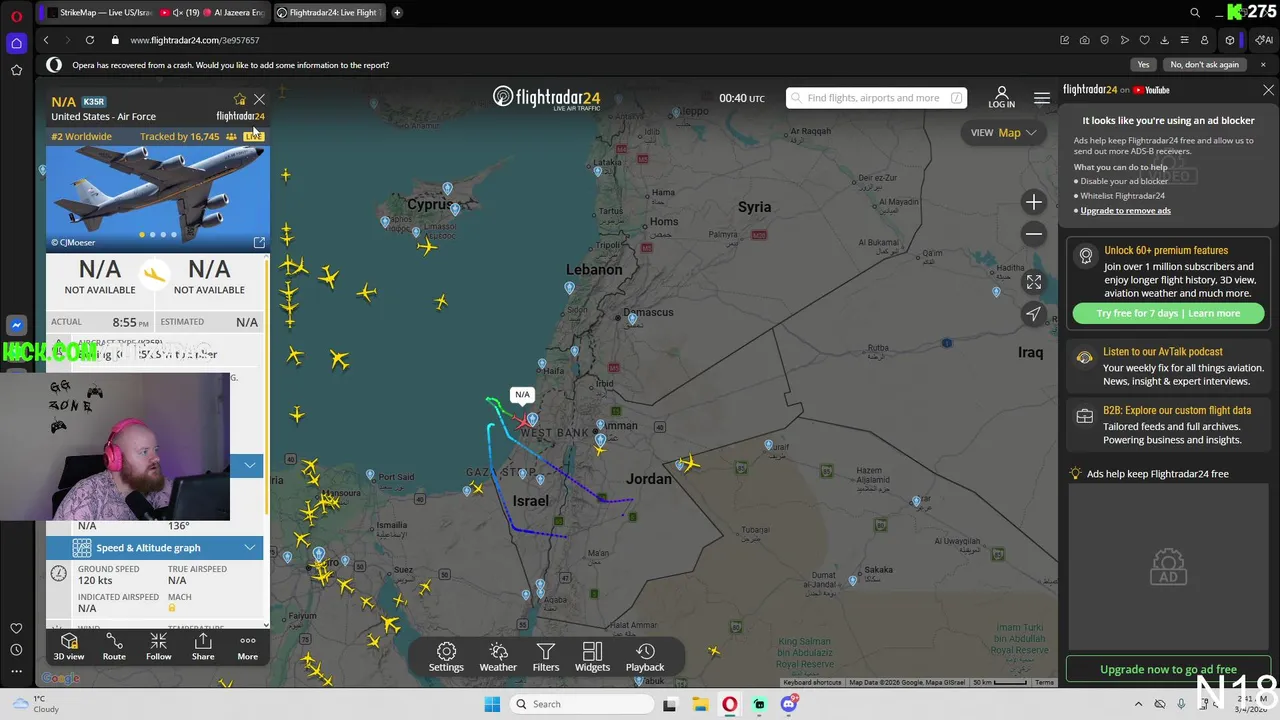Expand the blue section beneath the webcam overlay

point(249,465)
